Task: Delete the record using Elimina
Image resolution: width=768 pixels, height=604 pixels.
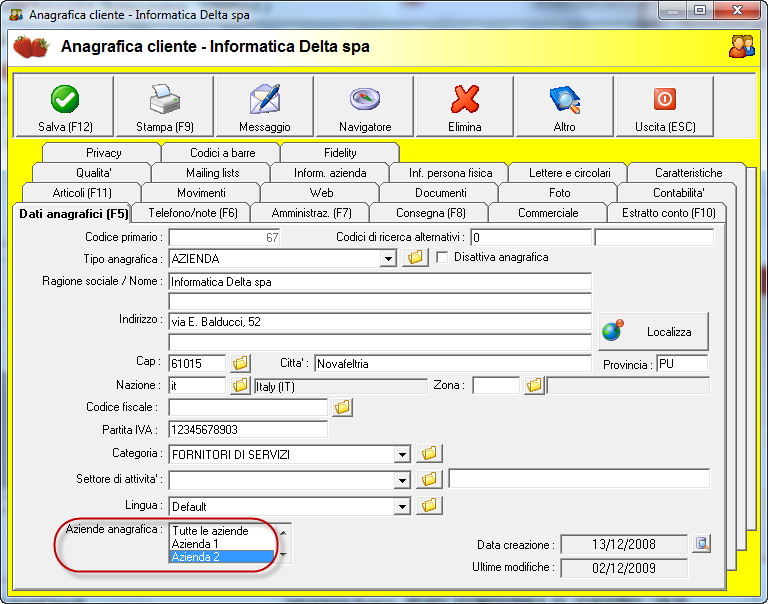Action: 465,106
